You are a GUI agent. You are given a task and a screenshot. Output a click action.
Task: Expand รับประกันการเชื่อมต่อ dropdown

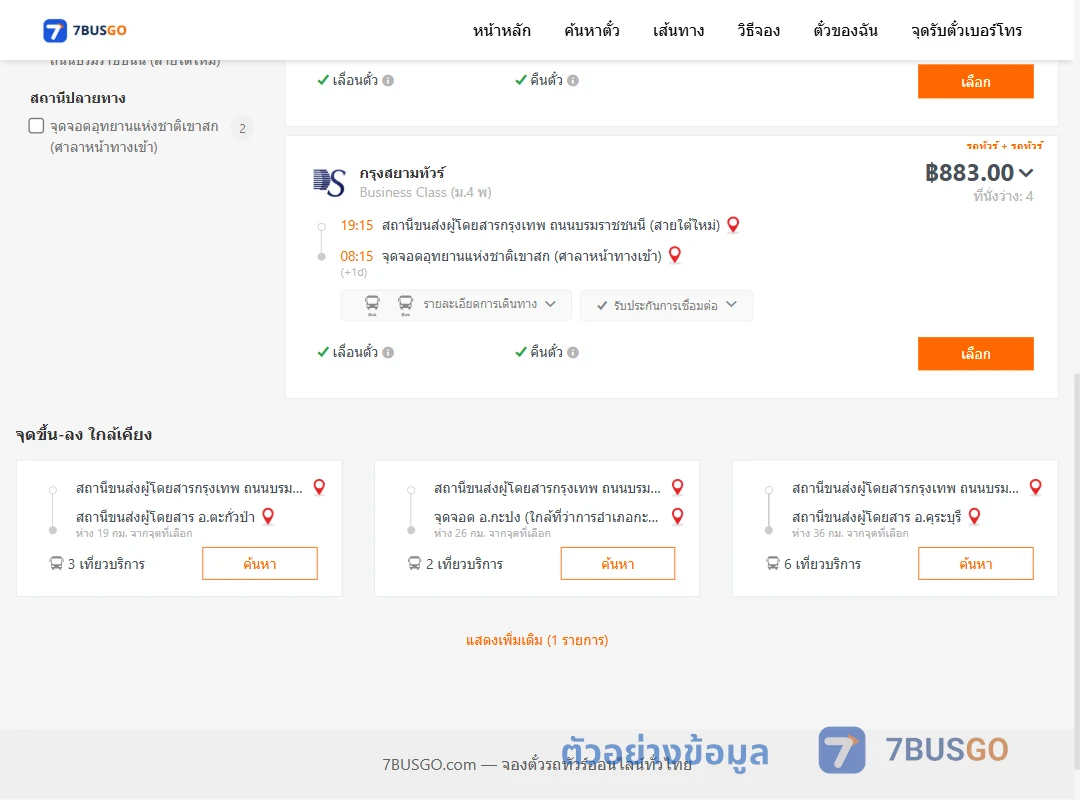pyautogui.click(x=666, y=305)
